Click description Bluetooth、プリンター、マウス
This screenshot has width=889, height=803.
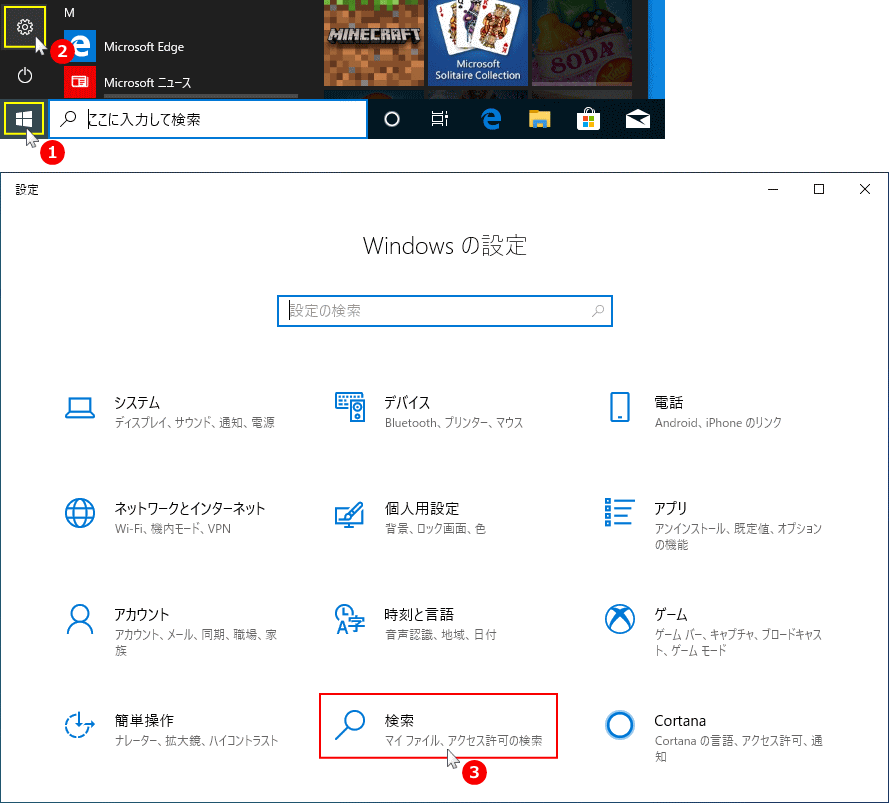[454, 422]
